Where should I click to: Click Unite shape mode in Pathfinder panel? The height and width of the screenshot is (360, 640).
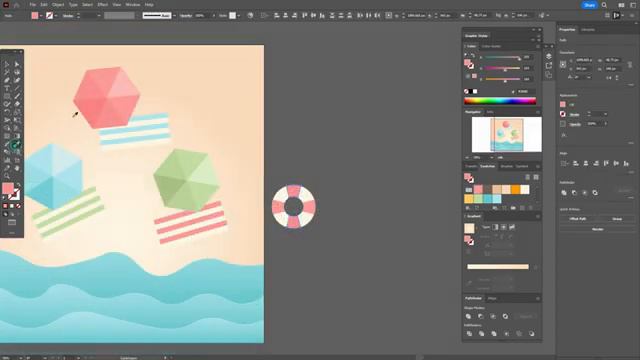point(468,316)
